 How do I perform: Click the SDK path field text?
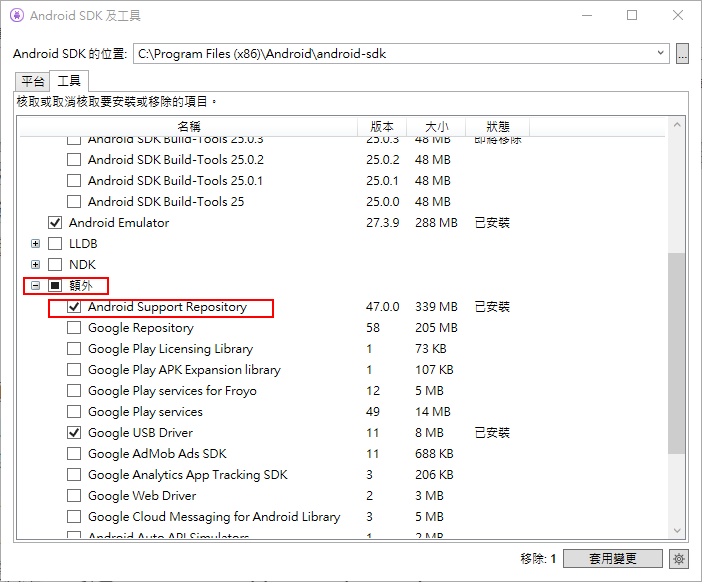pyautogui.click(x=262, y=54)
